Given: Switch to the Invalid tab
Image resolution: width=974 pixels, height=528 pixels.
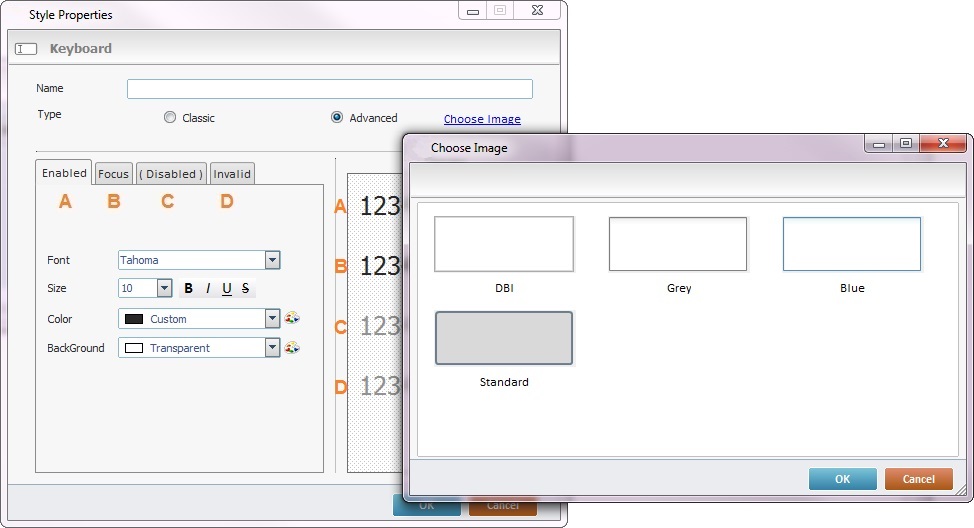Looking at the screenshot, I should coord(232,174).
